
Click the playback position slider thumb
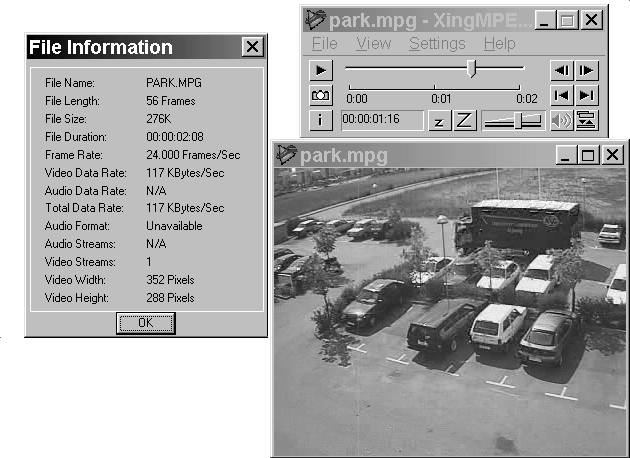point(472,68)
